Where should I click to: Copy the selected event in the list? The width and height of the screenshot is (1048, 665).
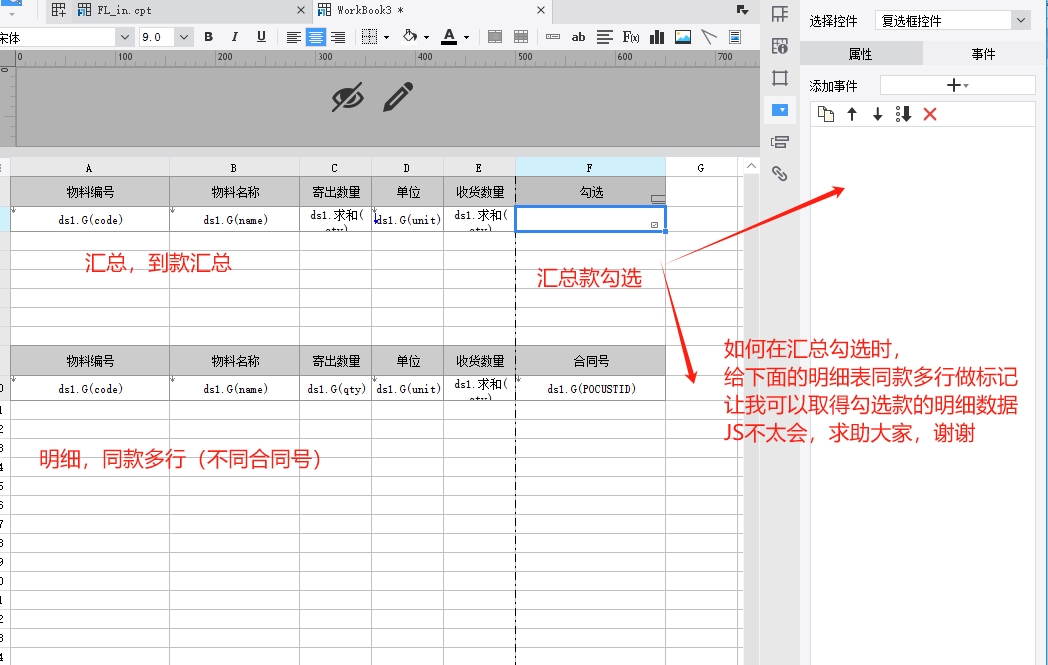(826, 114)
